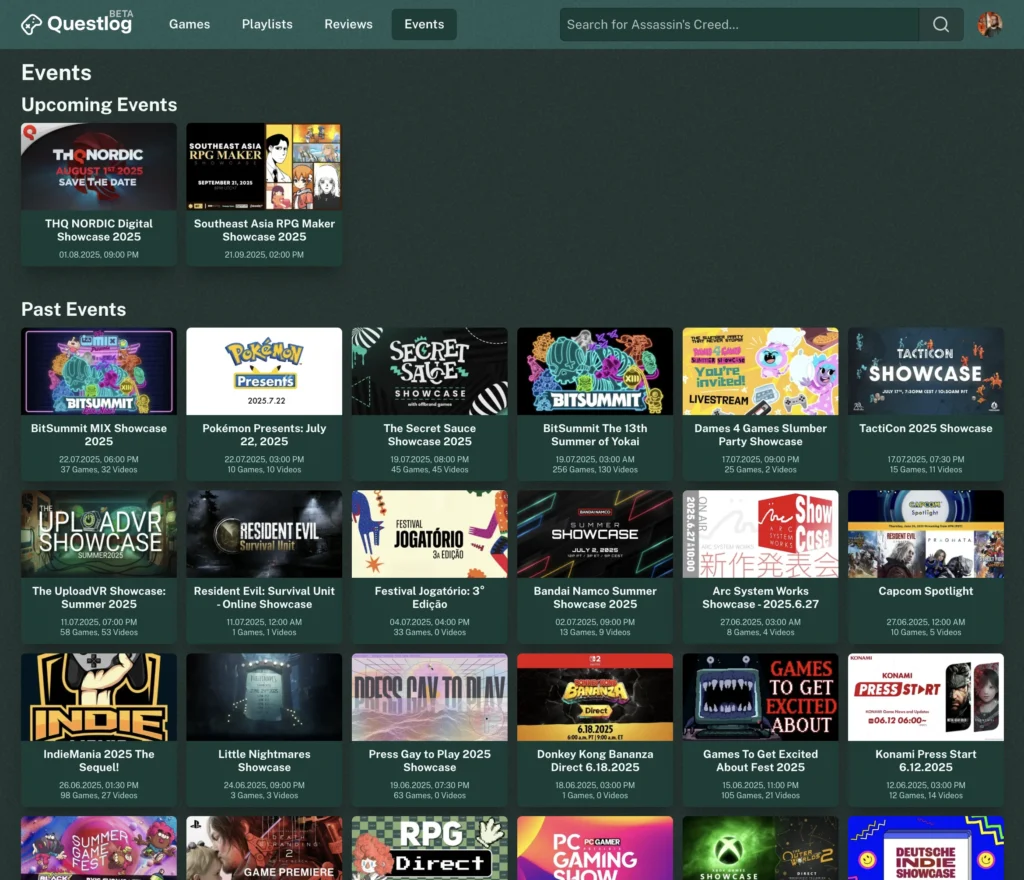
Task: Click the '63 Games, 0 Videos' text
Action: [430, 796]
